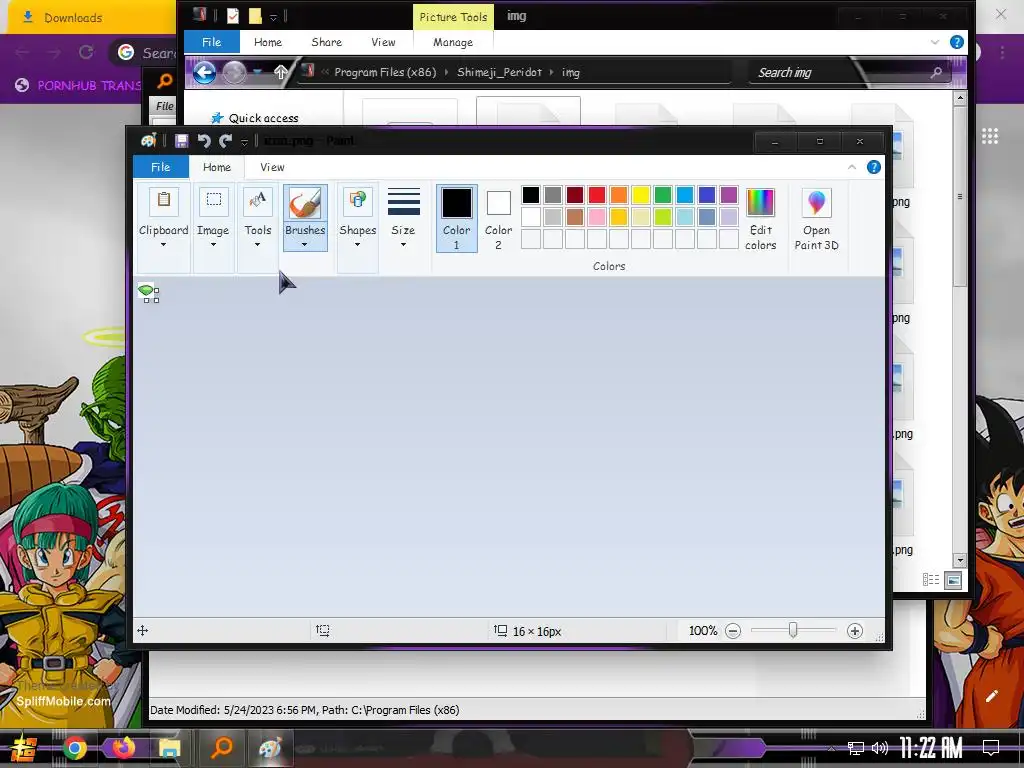Click the browser reload button

click(x=86, y=52)
